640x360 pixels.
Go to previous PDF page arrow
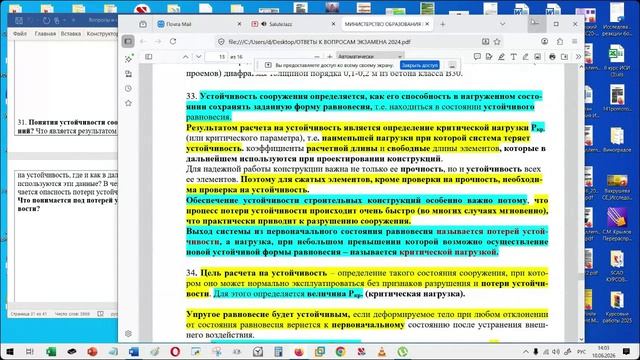pos(185,57)
